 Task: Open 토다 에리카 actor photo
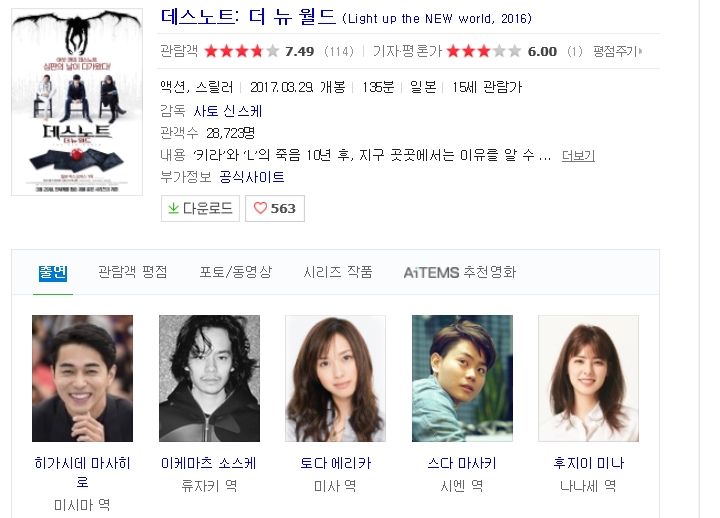point(335,378)
